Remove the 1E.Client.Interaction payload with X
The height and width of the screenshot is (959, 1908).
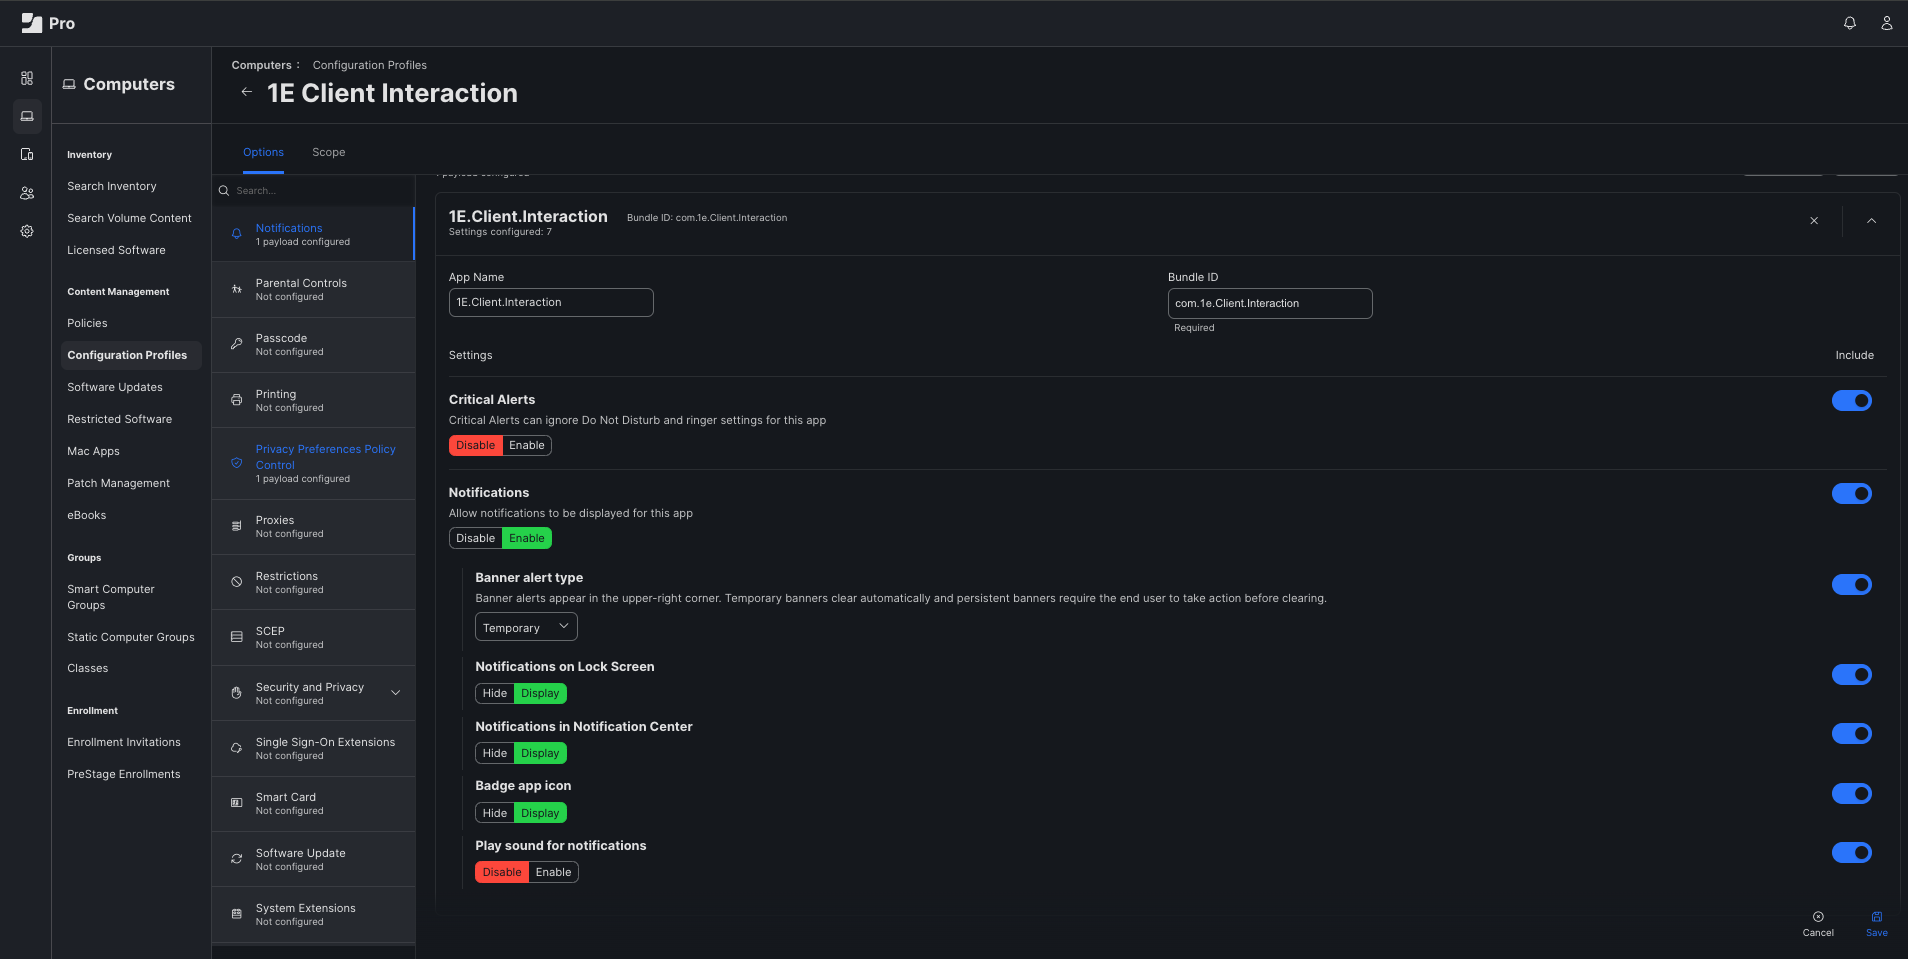point(1813,221)
